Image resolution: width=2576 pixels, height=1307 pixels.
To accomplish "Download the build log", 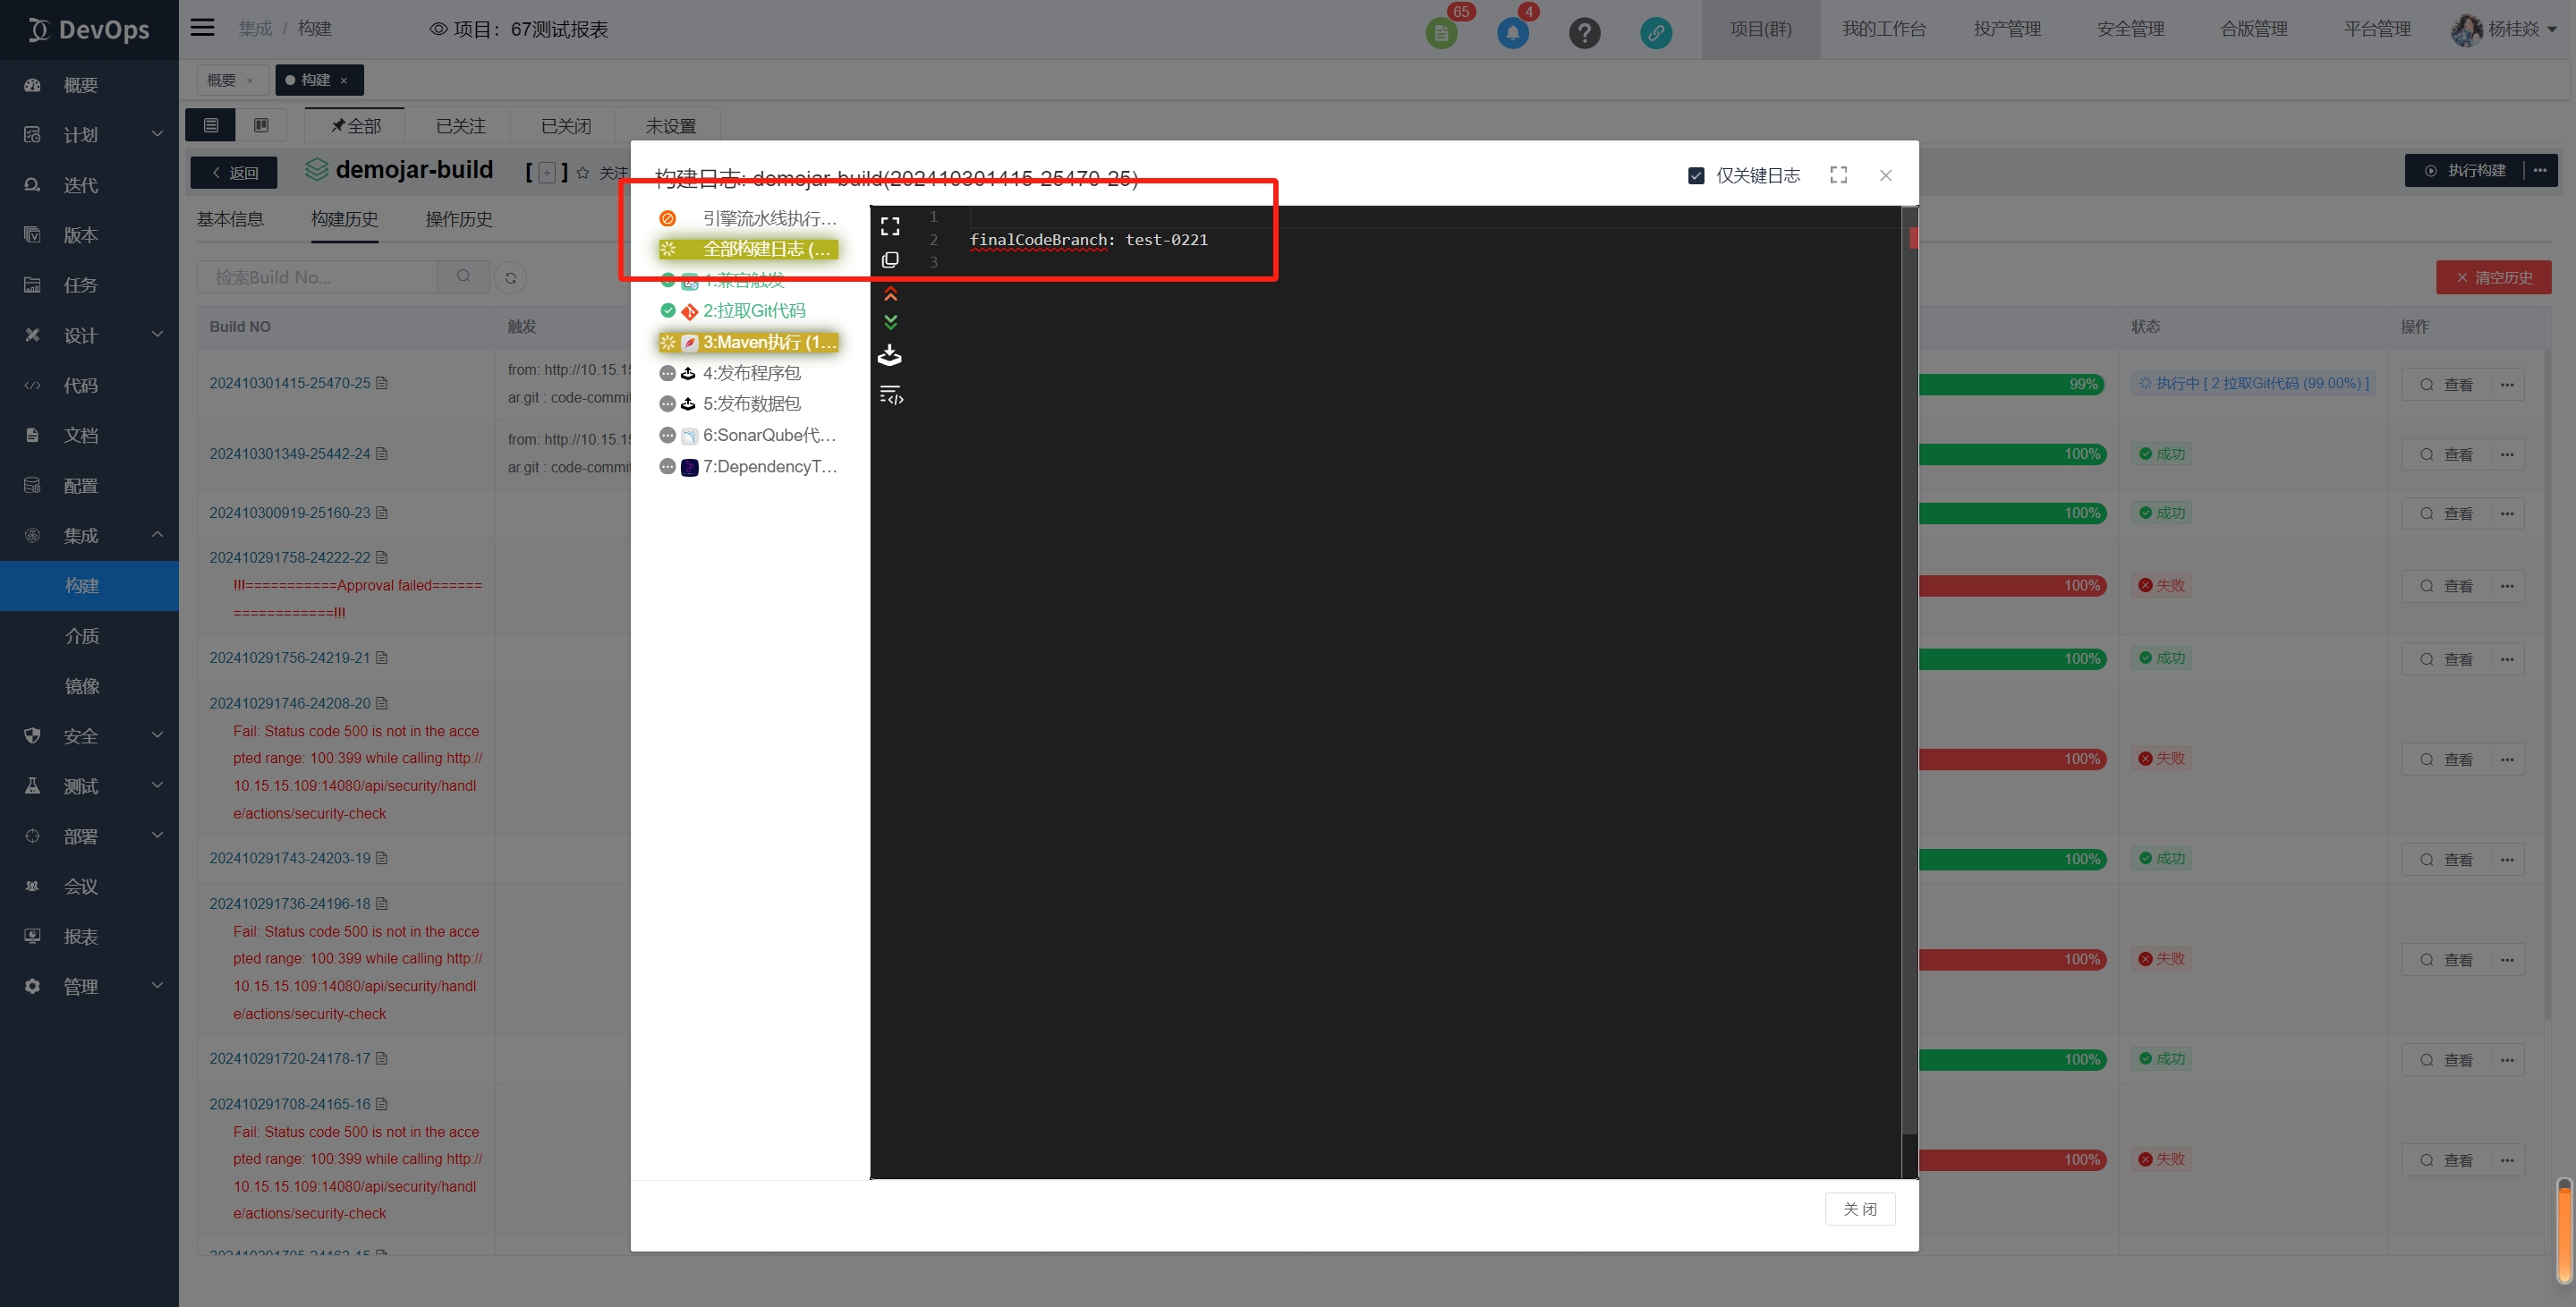I will tap(890, 356).
